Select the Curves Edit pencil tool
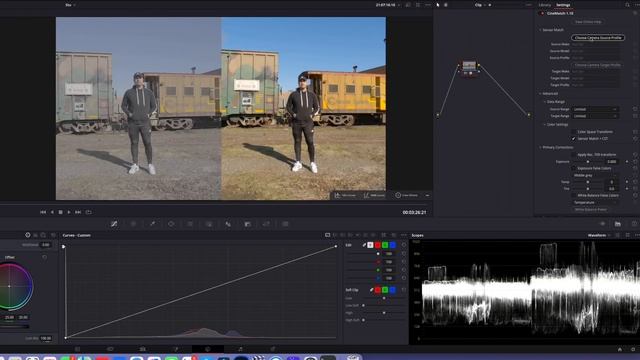This screenshot has width=640, height=360. [x=364, y=245]
